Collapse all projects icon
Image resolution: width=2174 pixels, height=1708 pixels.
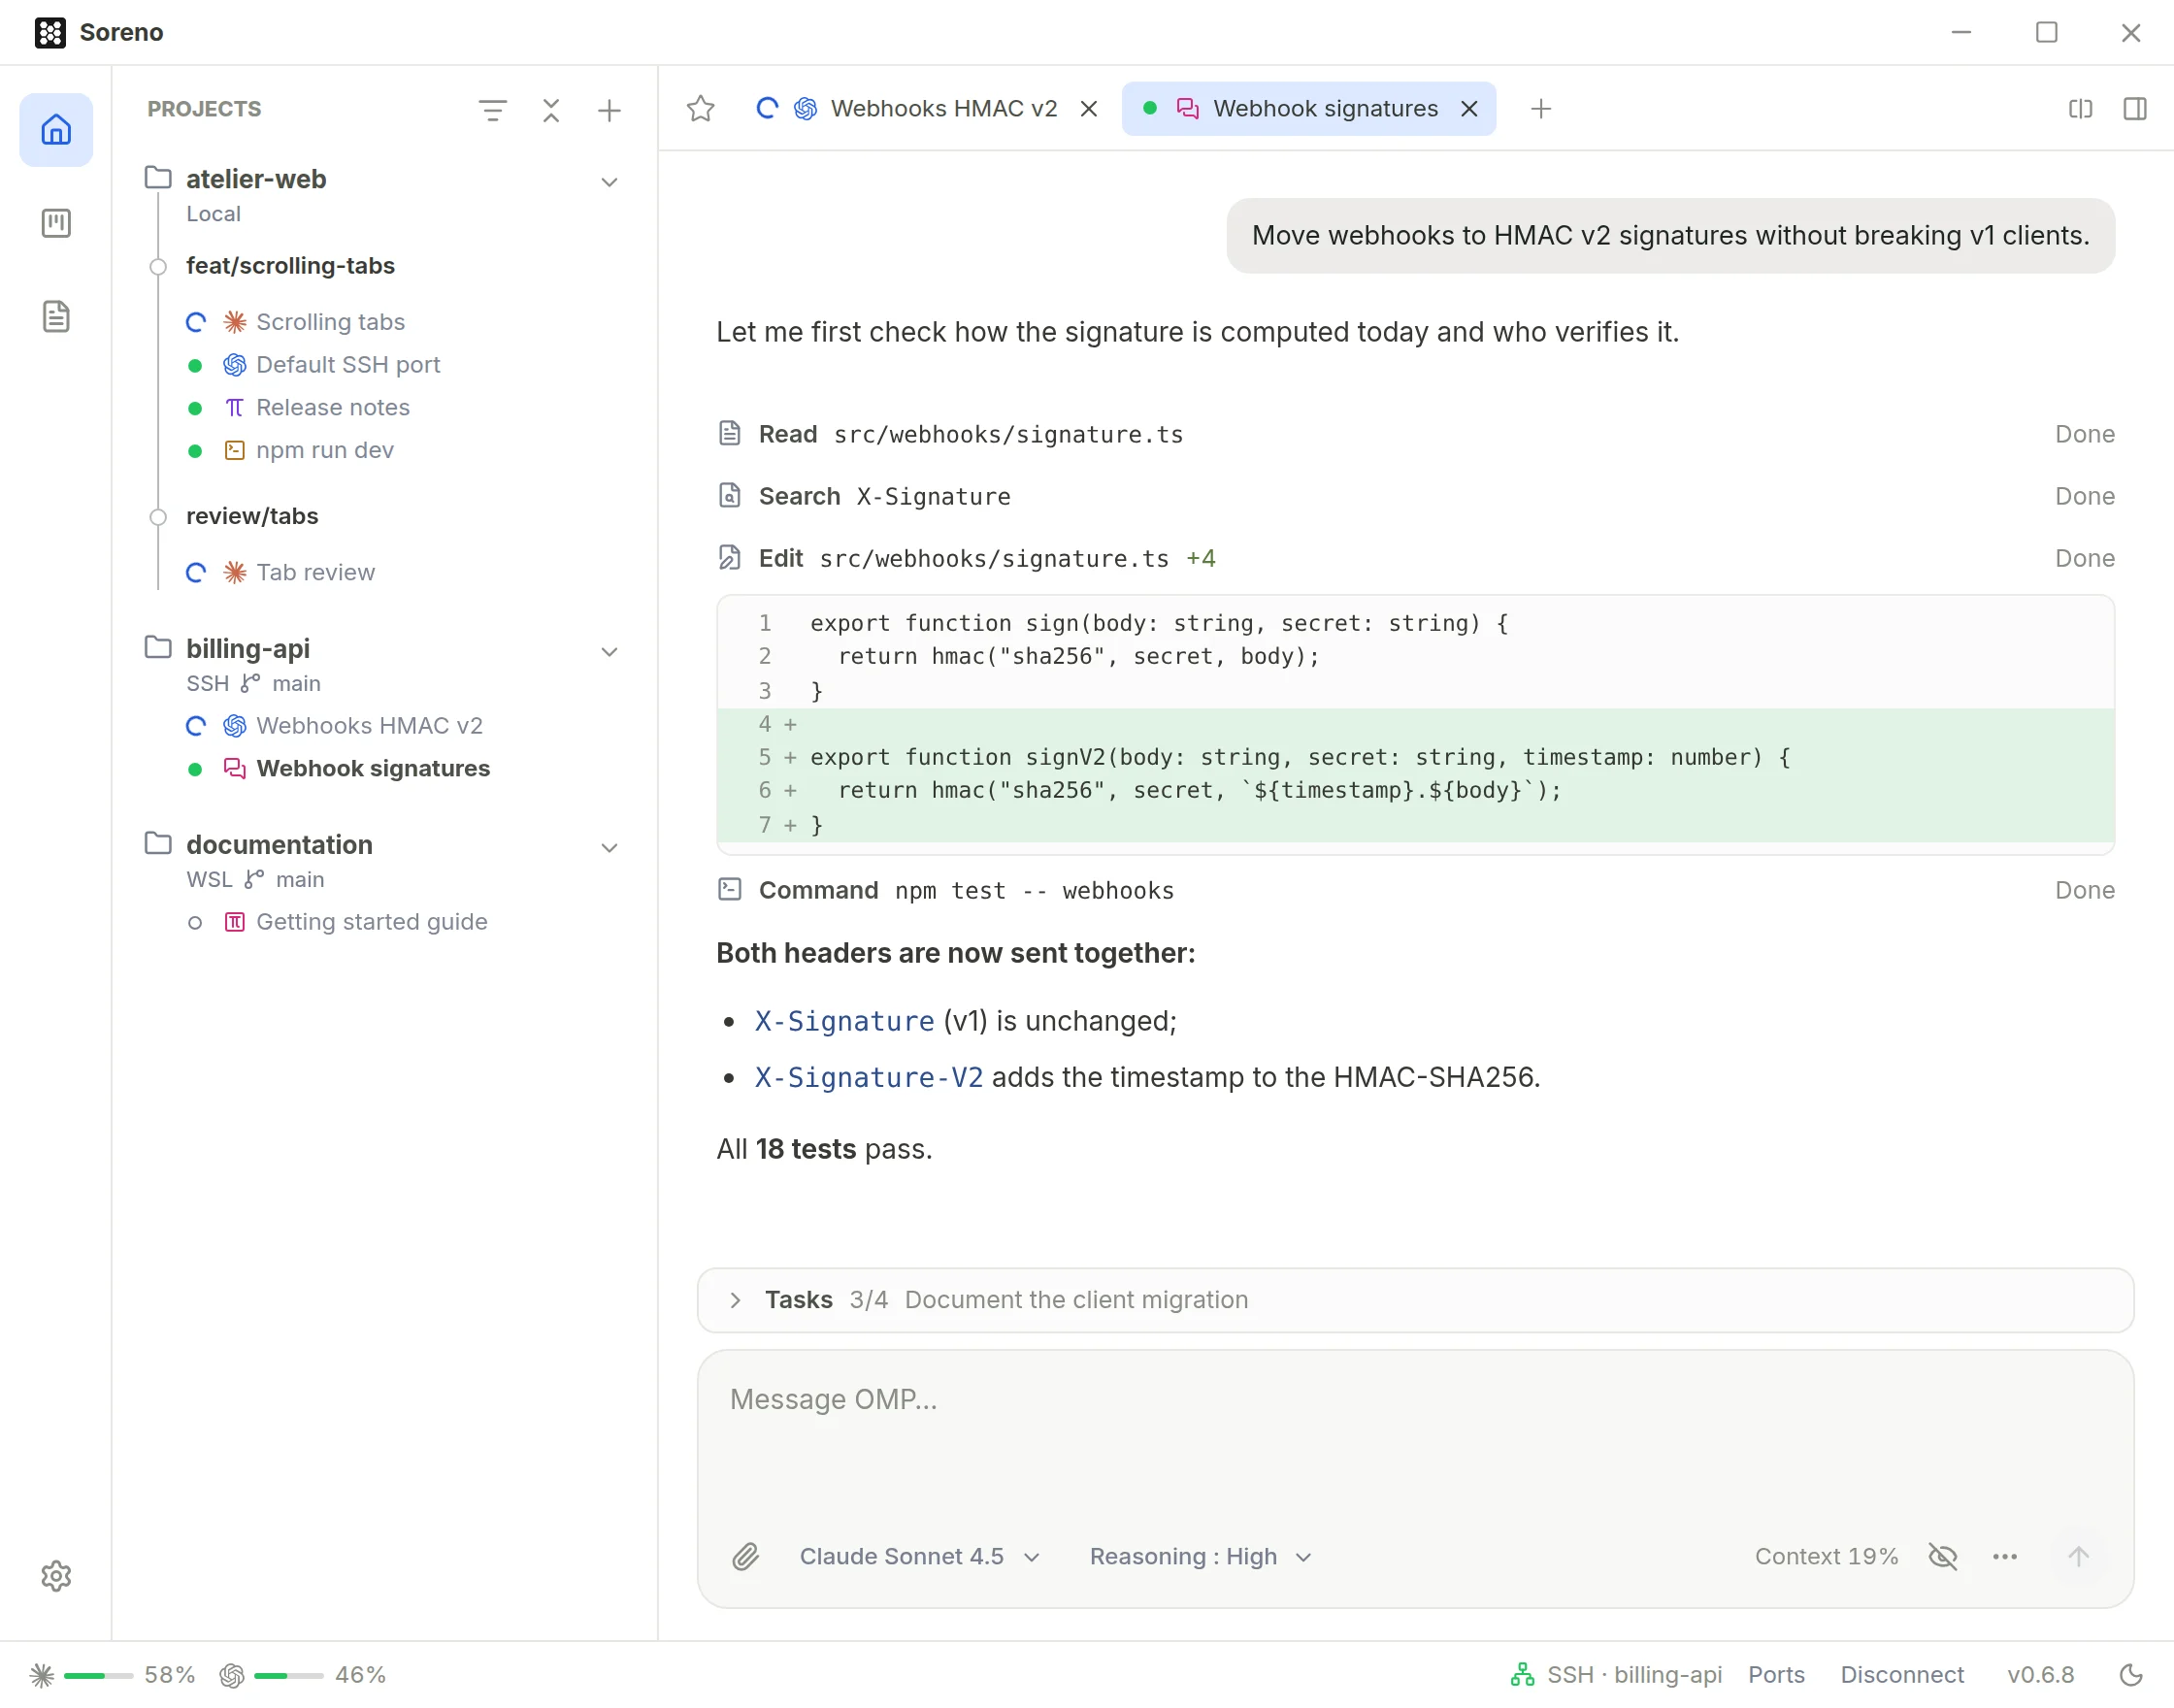click(x=551, y=110)
